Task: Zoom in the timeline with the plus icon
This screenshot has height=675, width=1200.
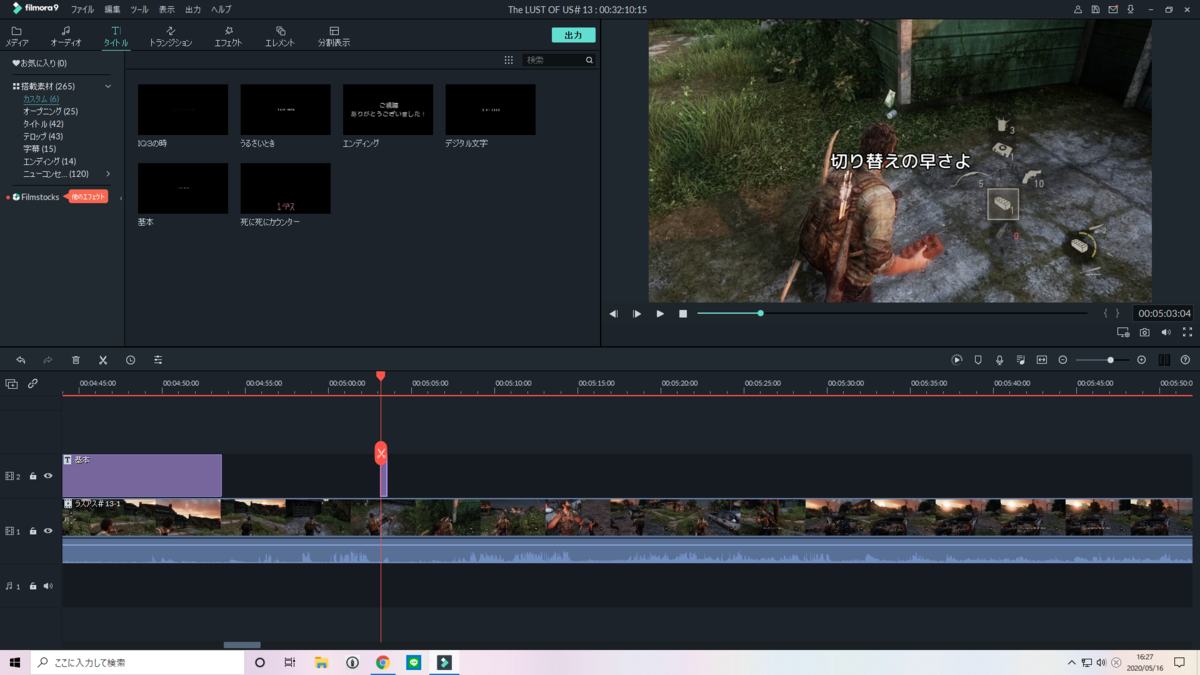Action: tap(1141, 360)
